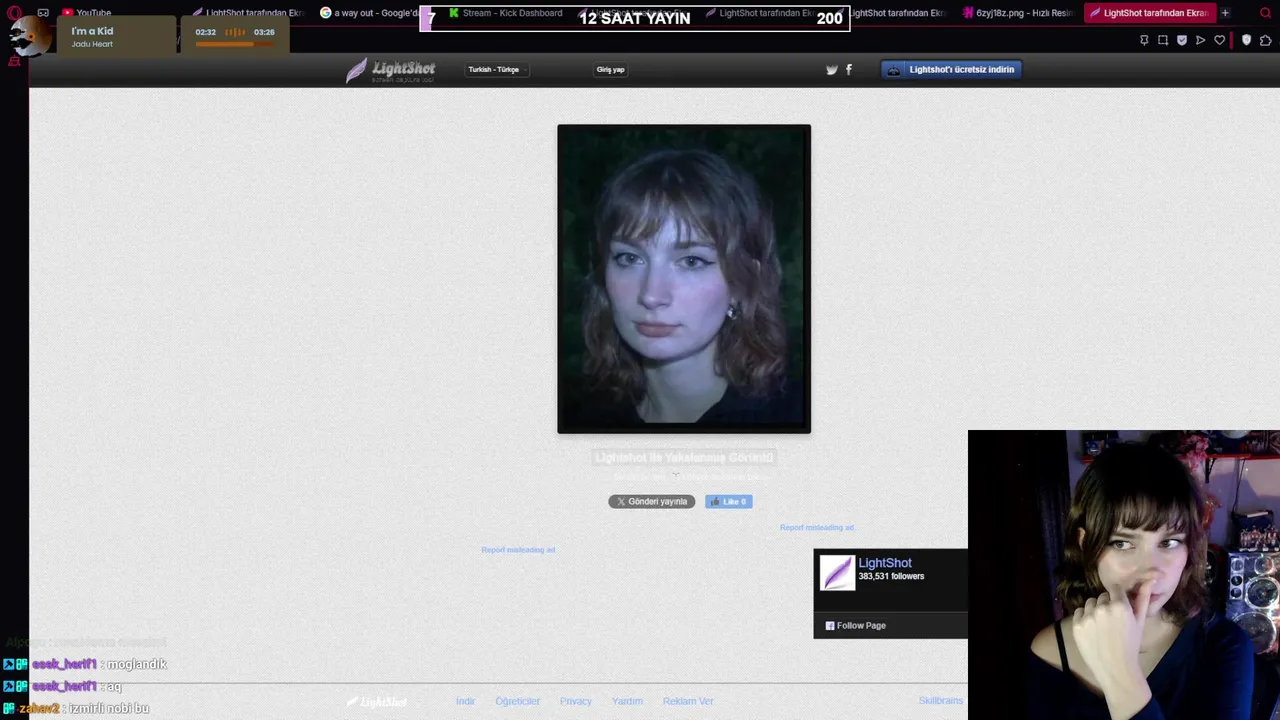The height and width of the screenshot is (720, 1280).
Task: Open the Reklam Ver footer link
Action: pyautogui.click(x=688, y=701)
